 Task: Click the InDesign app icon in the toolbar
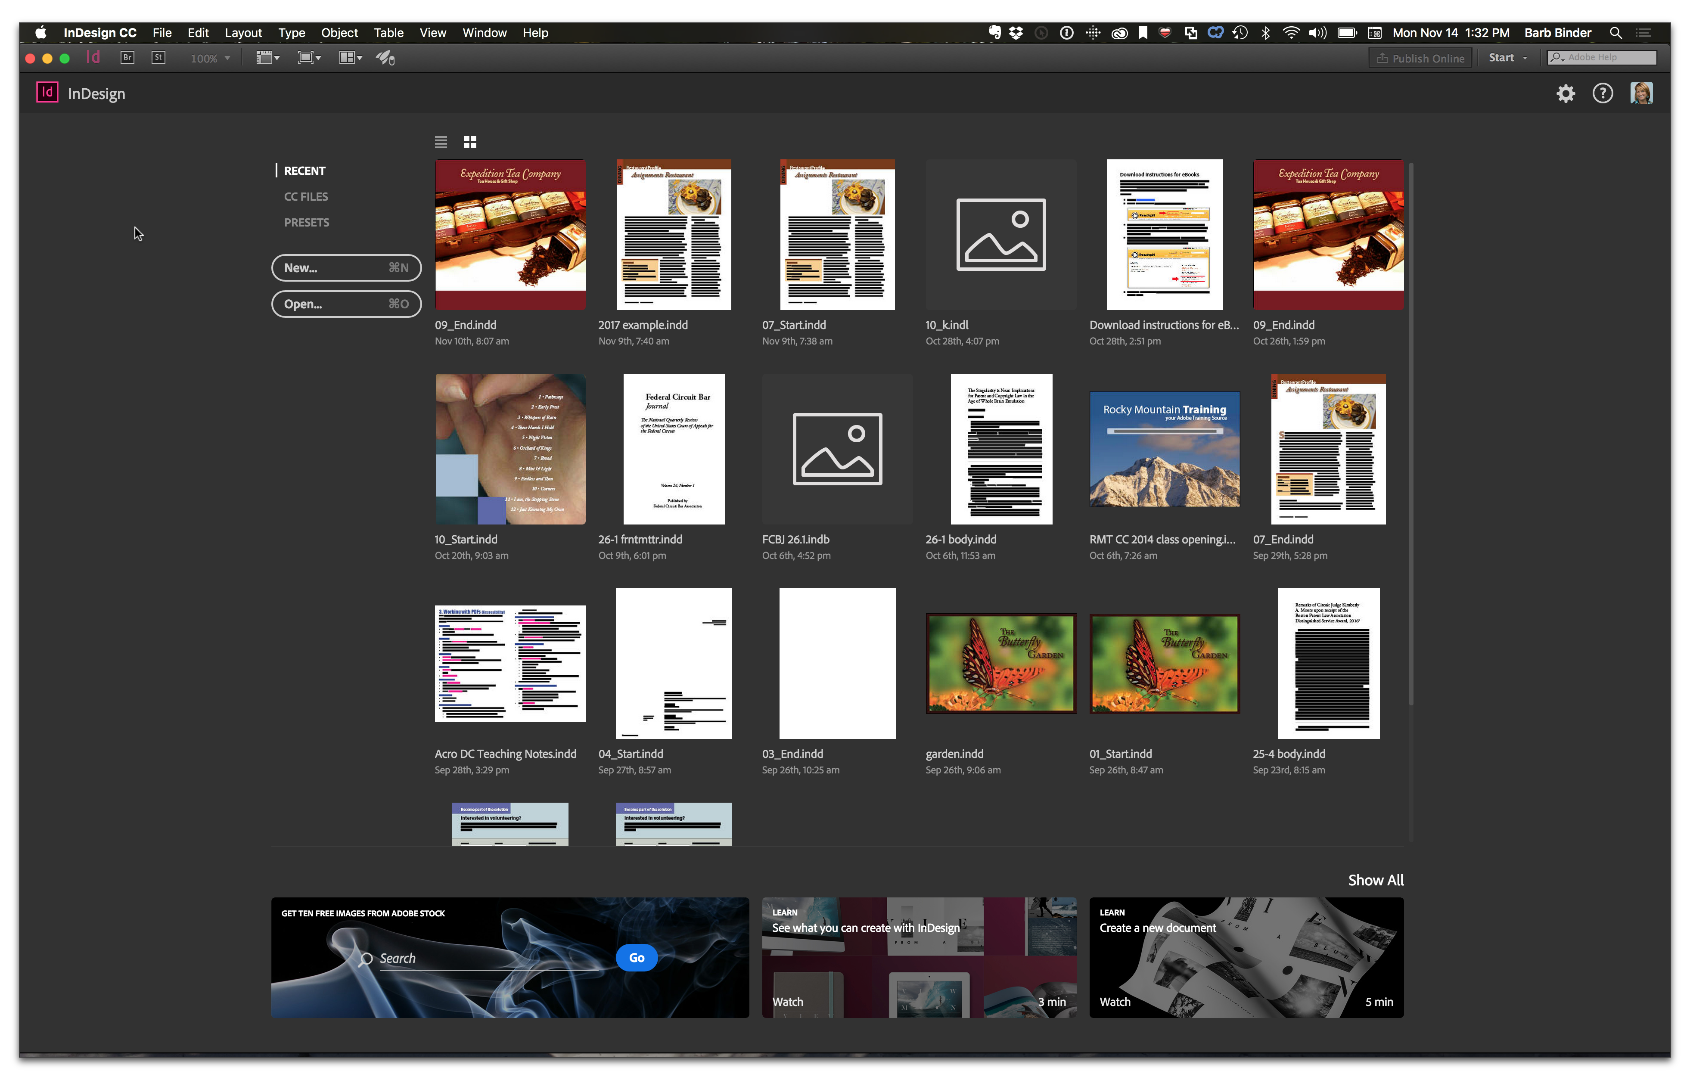pos(93,57)
